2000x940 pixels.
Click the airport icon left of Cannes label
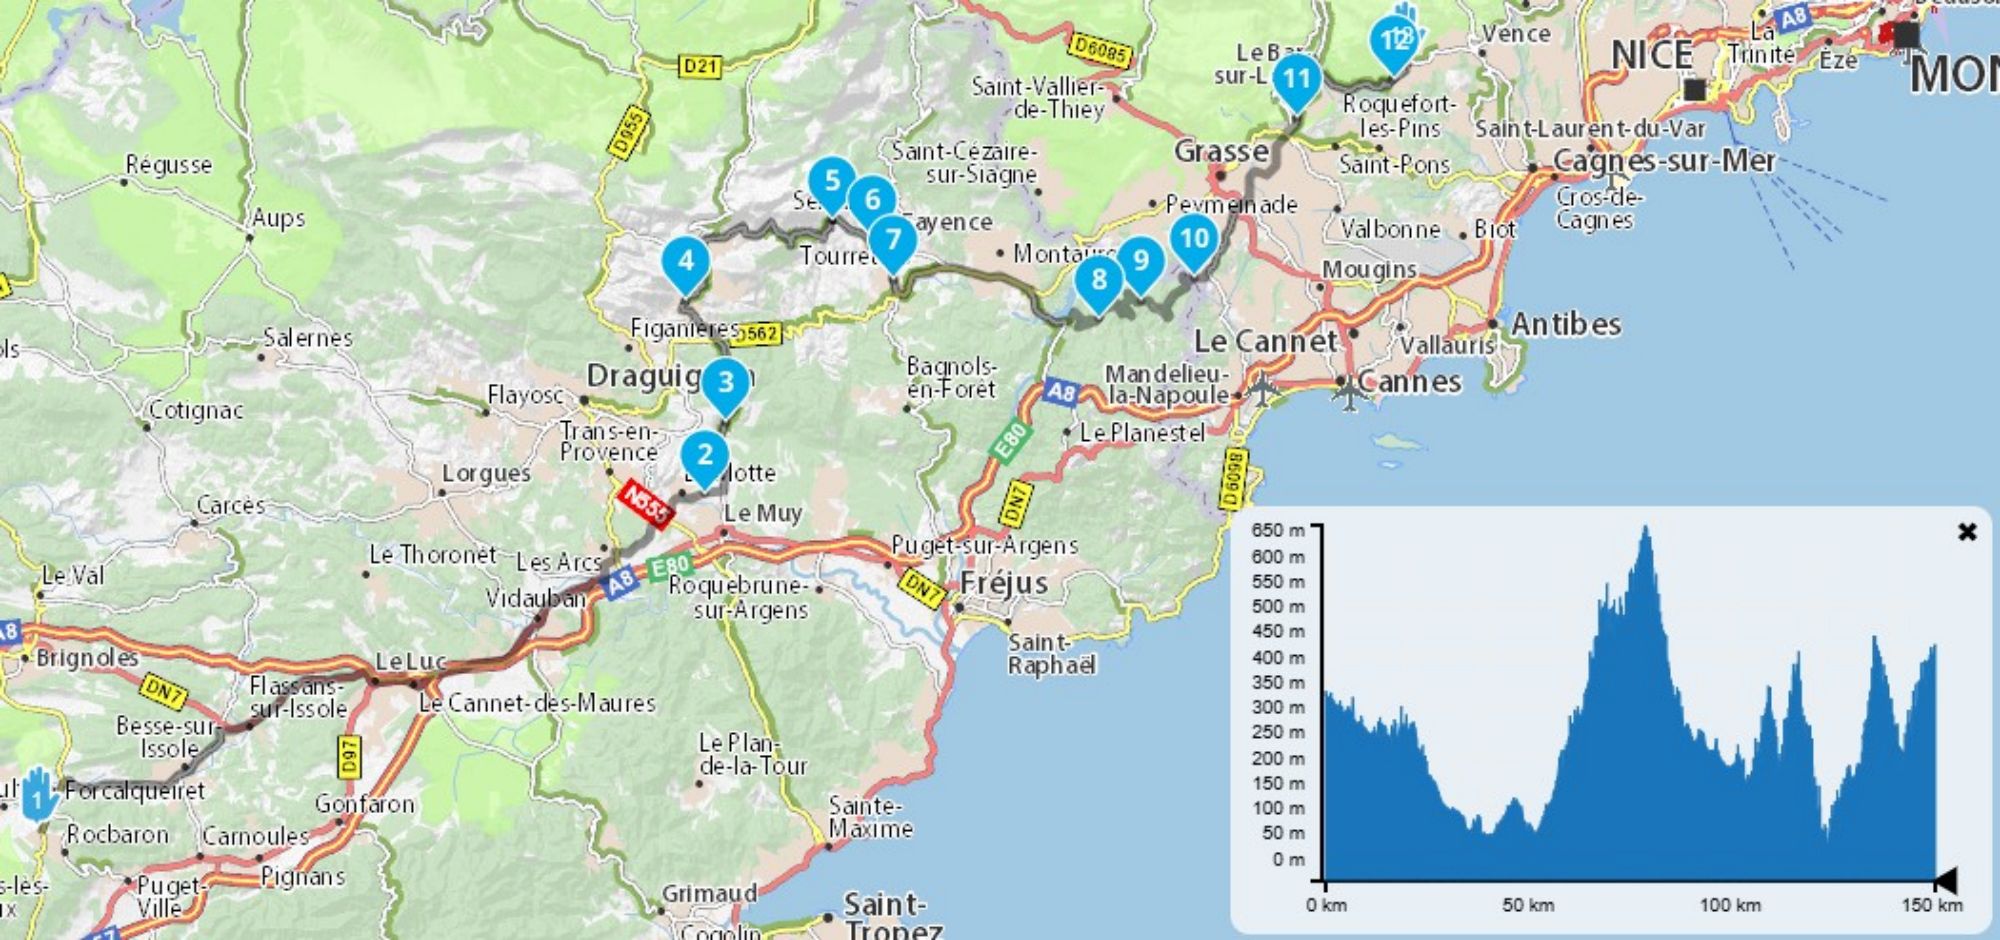click(x=1350, y=391)
